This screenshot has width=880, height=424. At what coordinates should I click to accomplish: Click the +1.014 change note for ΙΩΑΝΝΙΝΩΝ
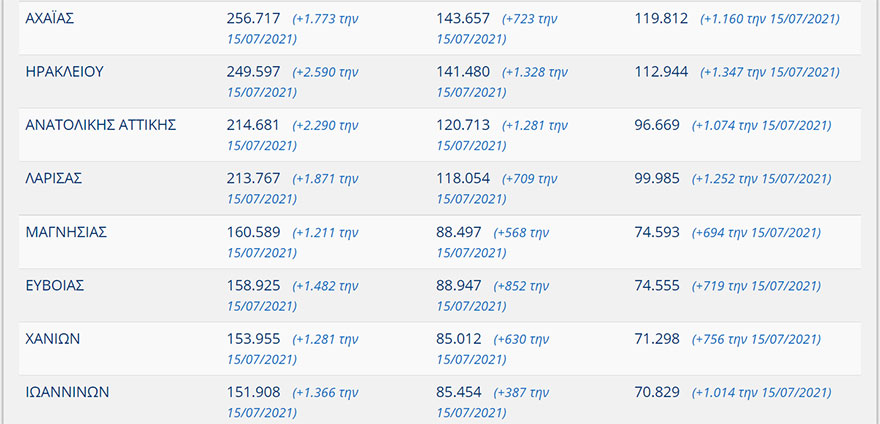pyautogui.click(x=765, y=393)
